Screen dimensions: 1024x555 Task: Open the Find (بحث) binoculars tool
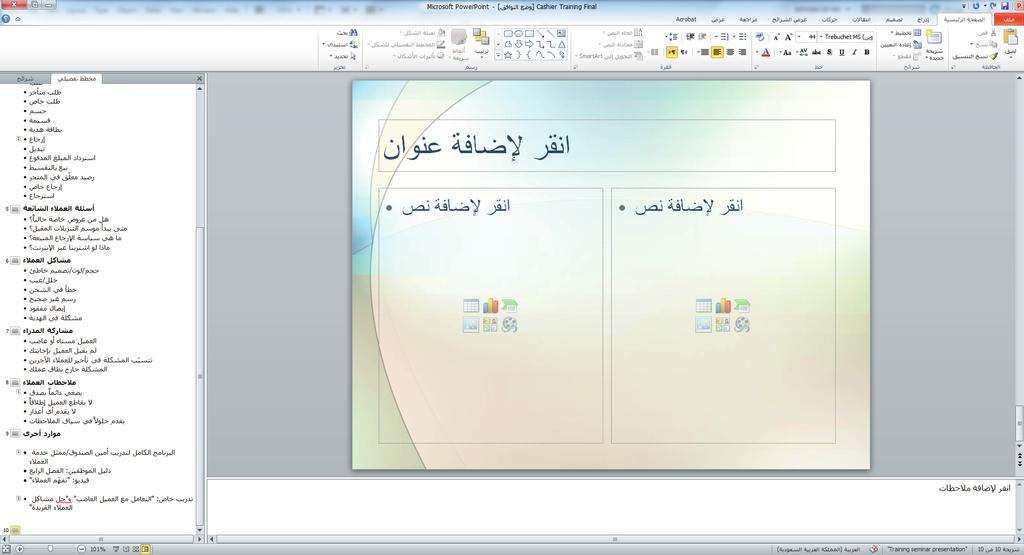point(347,33)
